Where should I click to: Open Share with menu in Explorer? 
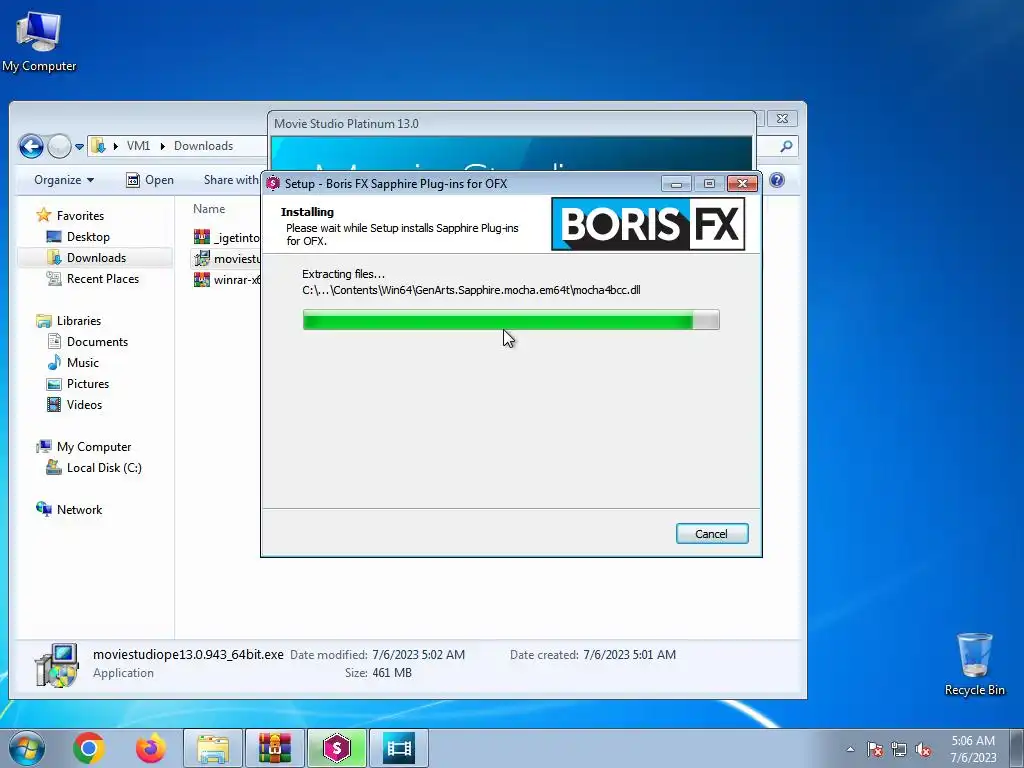click(231, 180)
